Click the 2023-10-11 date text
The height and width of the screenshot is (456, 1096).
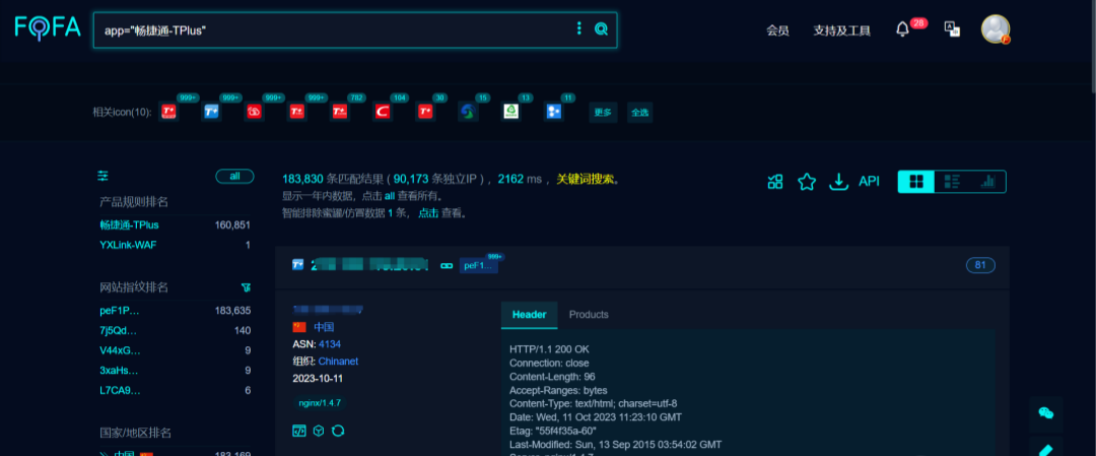pyautogui.click(x=318, y=378)
